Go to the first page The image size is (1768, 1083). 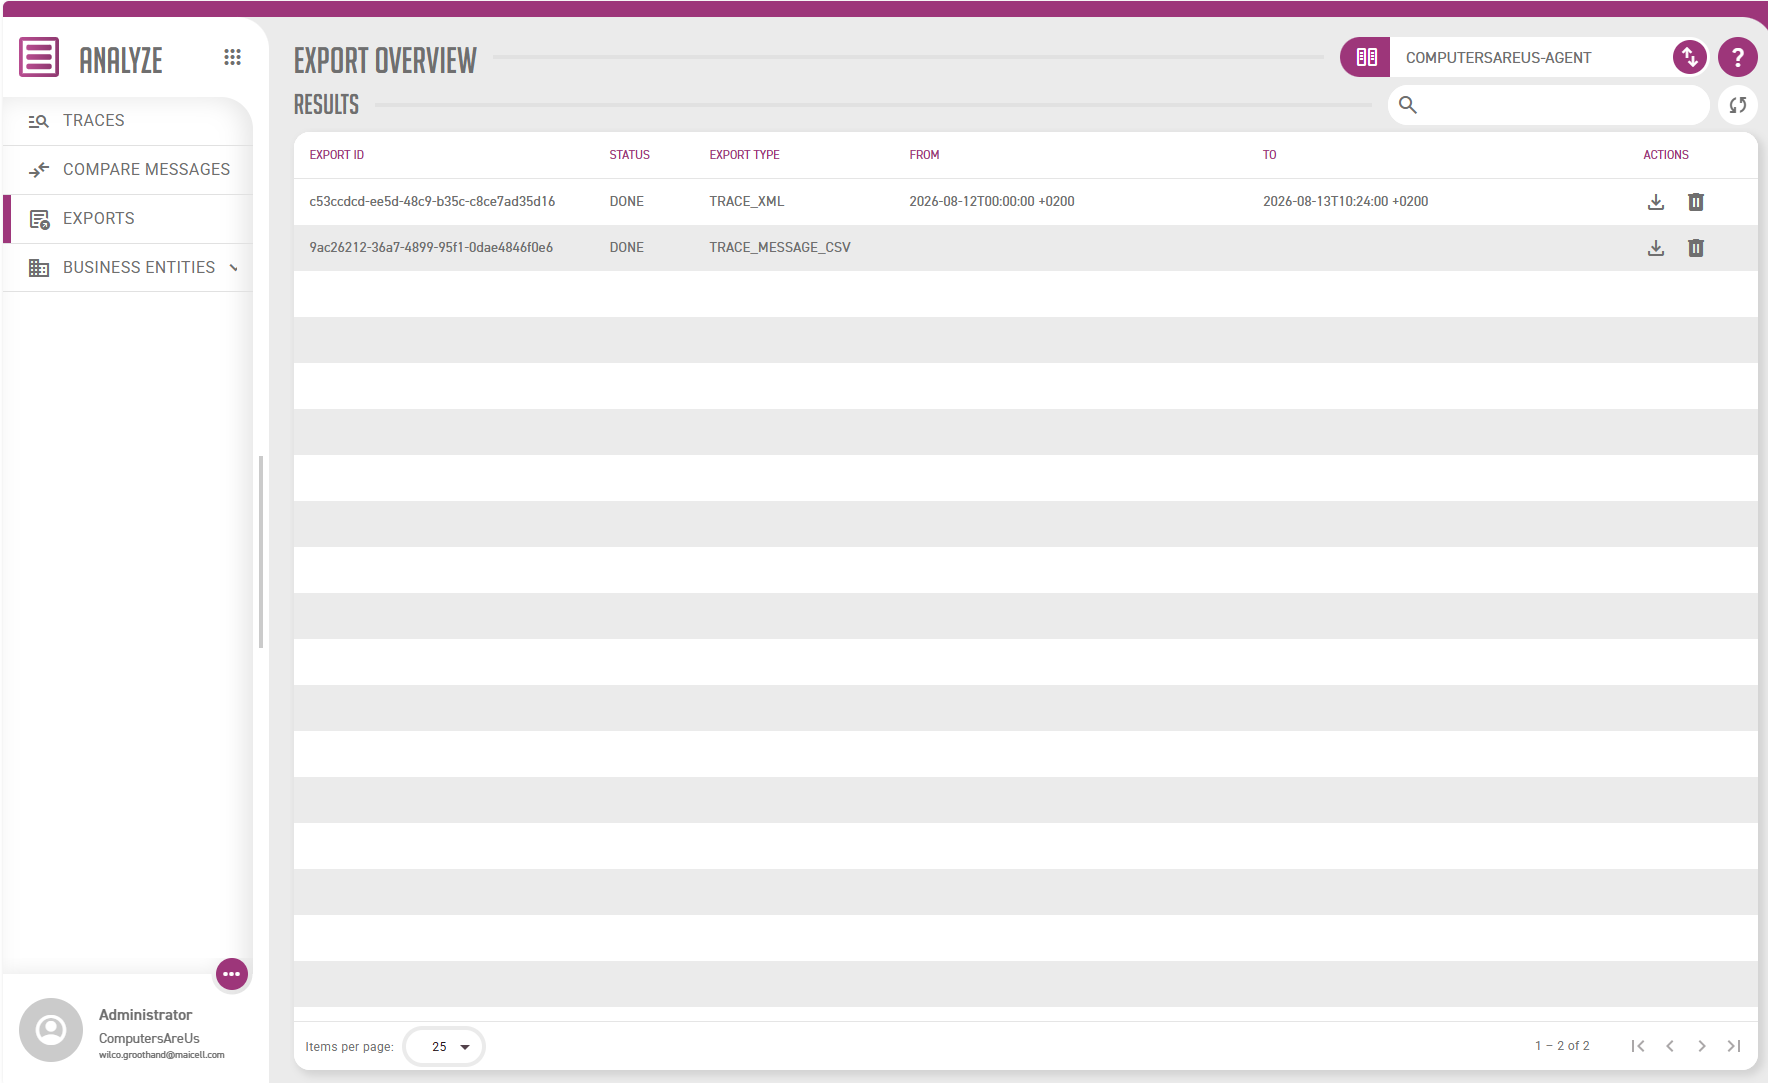tap(1638, 1046)
